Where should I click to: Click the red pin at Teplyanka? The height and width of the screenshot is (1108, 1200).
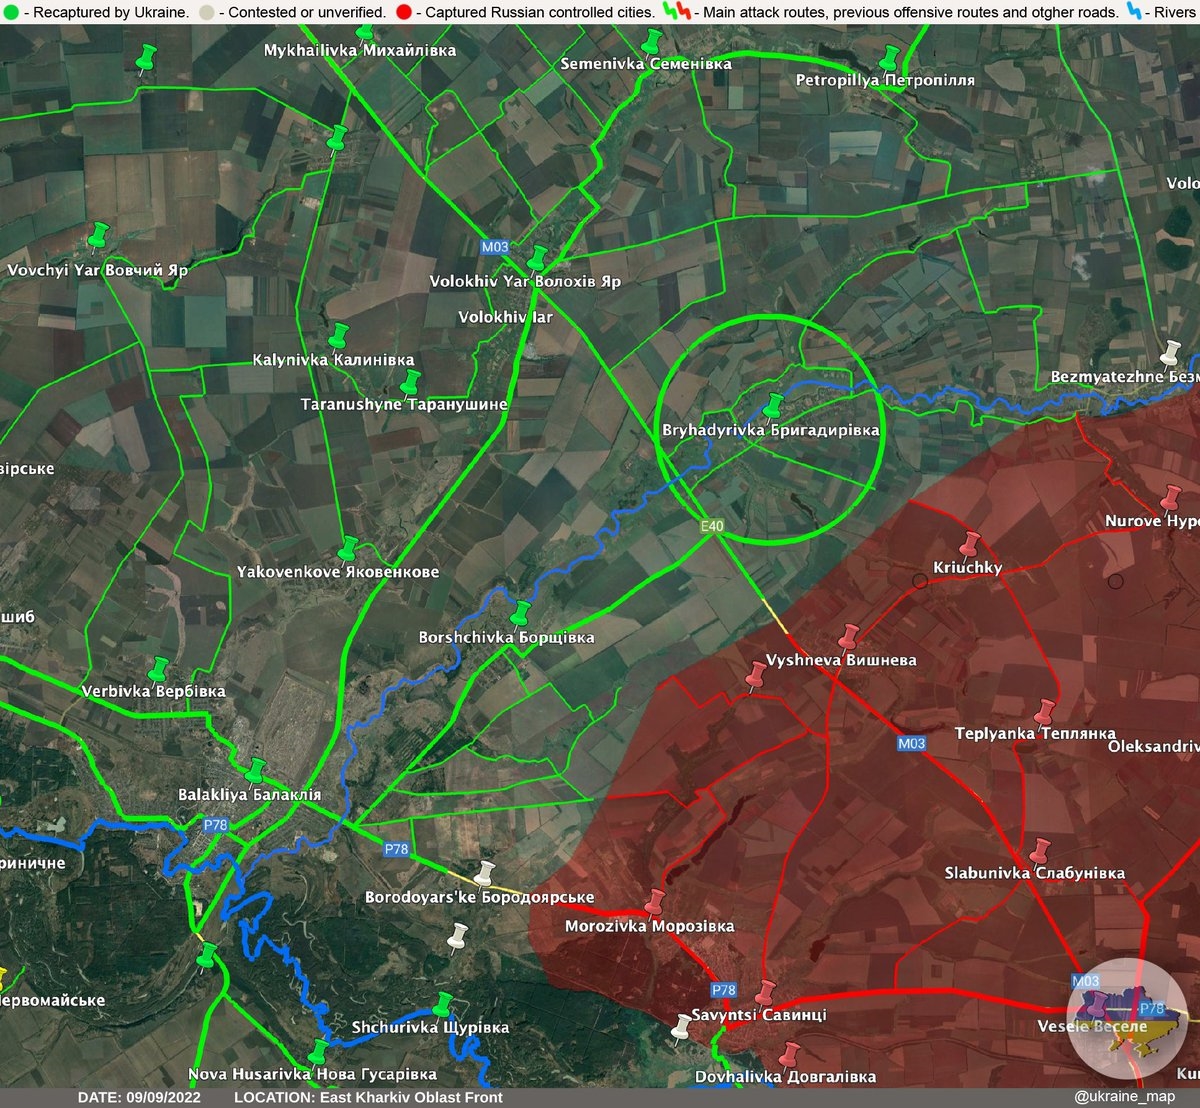pyautogui.click(x=1044, y=712)
